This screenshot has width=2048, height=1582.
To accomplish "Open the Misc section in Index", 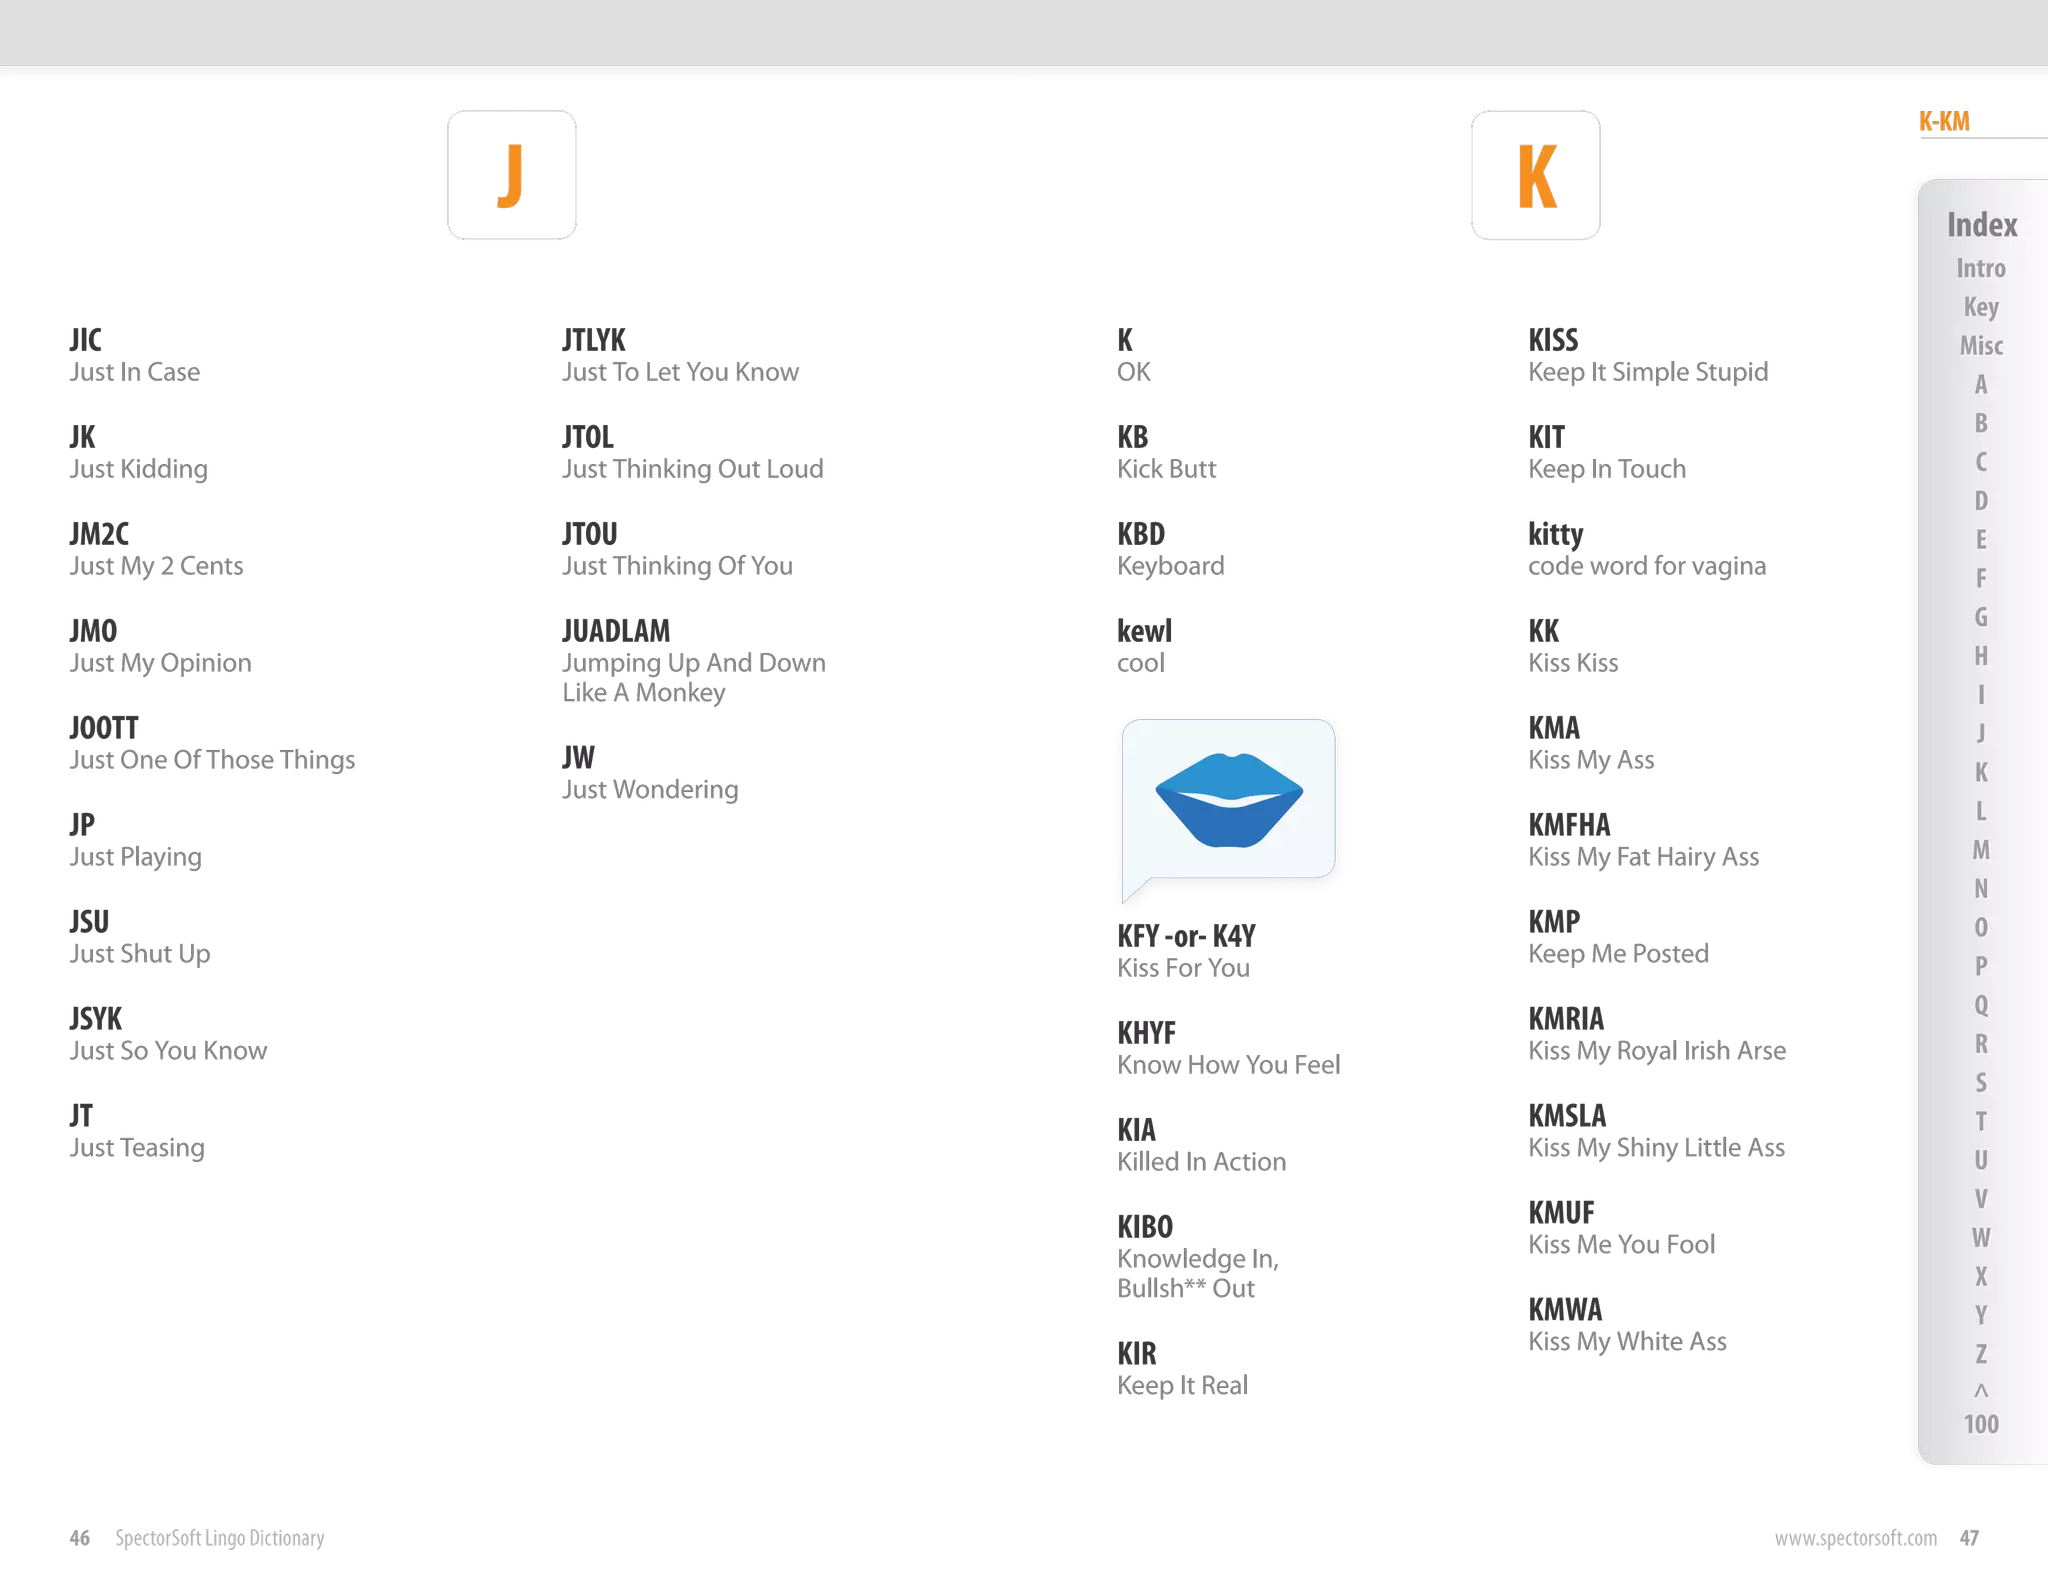I will 1980,346.
